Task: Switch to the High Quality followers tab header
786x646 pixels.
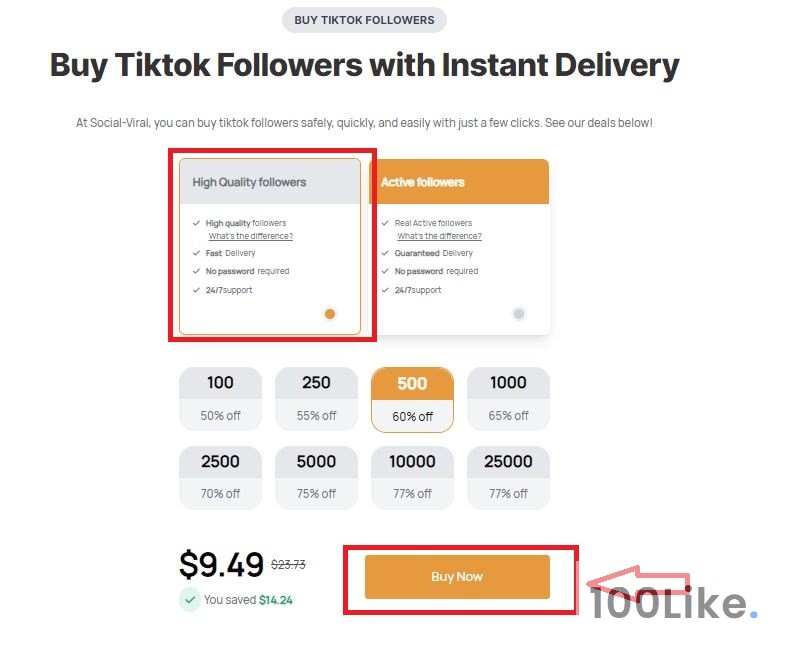Action: 269,182
